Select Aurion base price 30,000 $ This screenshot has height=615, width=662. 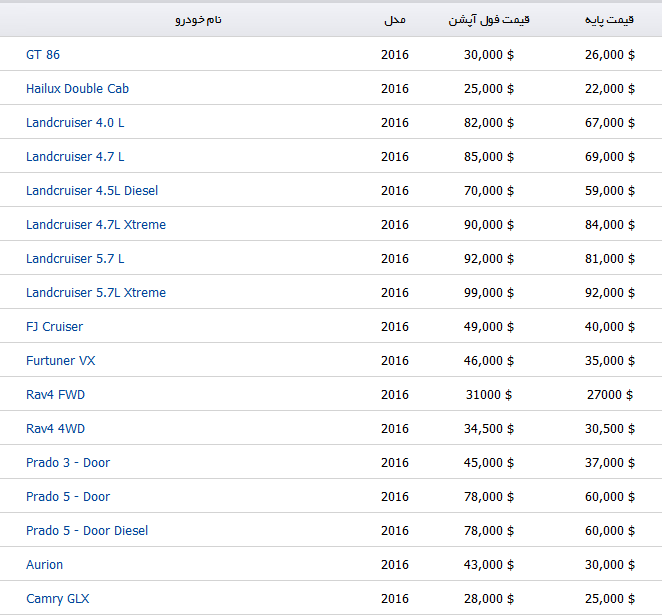click(610, 564)
